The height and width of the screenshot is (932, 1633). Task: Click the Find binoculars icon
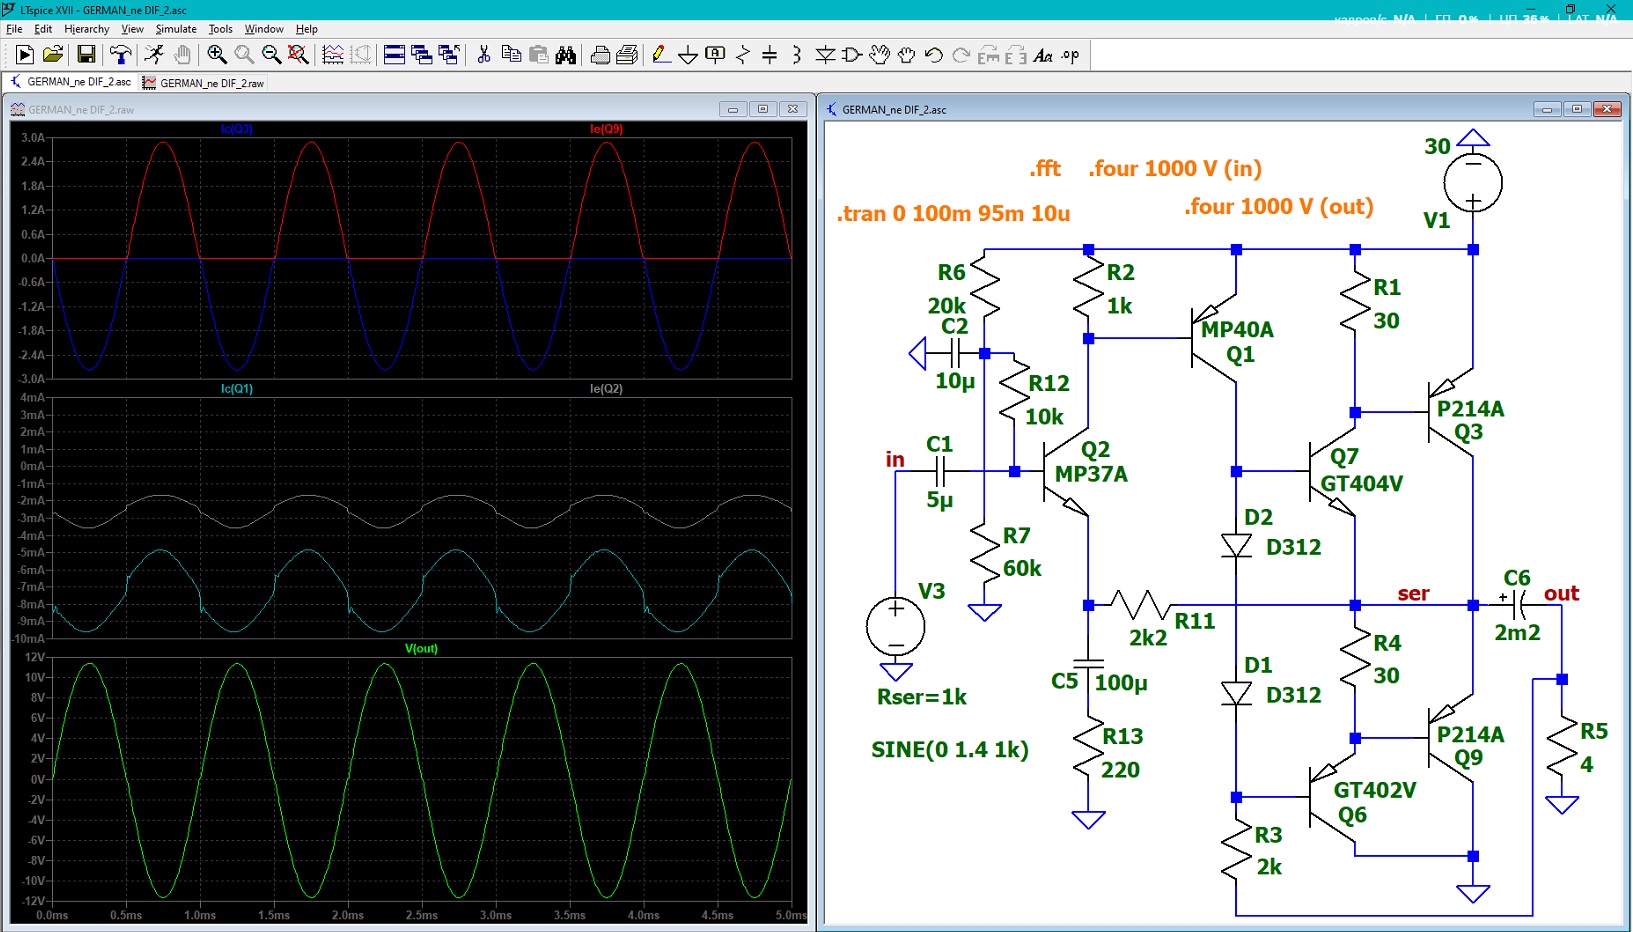coord(566,55)
